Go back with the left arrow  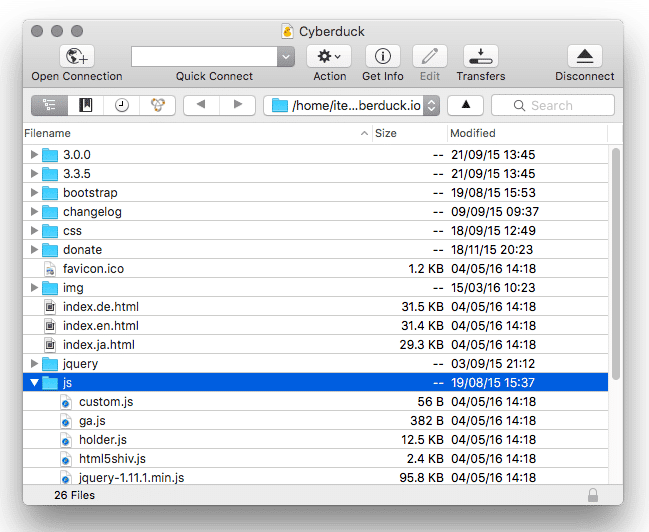[x=201, y=105]
